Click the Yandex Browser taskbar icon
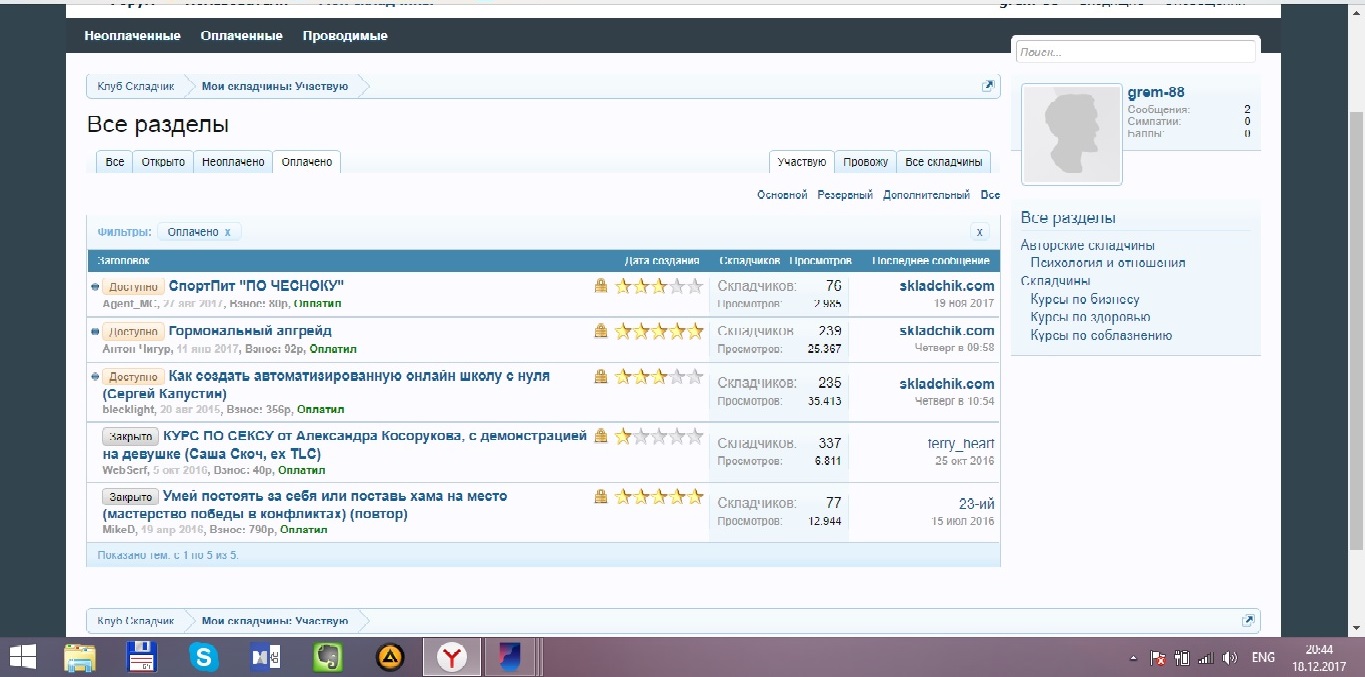This screenshot has height=677, width=1365. (453, 657)
